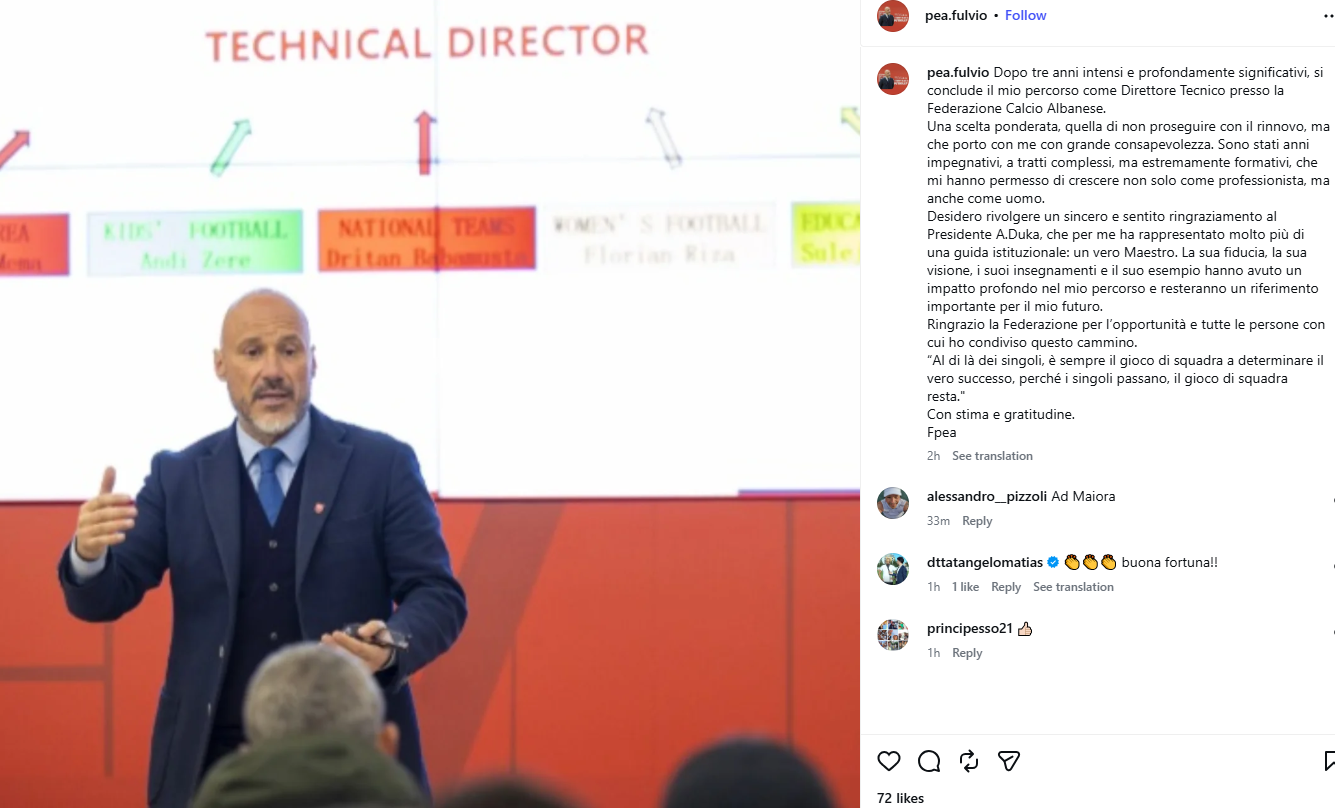Viewport: 1335px width, 808px height.
Task: View alessandro__pizzoli profile picture
Action: pyautogui.click(x=893, y=503)
